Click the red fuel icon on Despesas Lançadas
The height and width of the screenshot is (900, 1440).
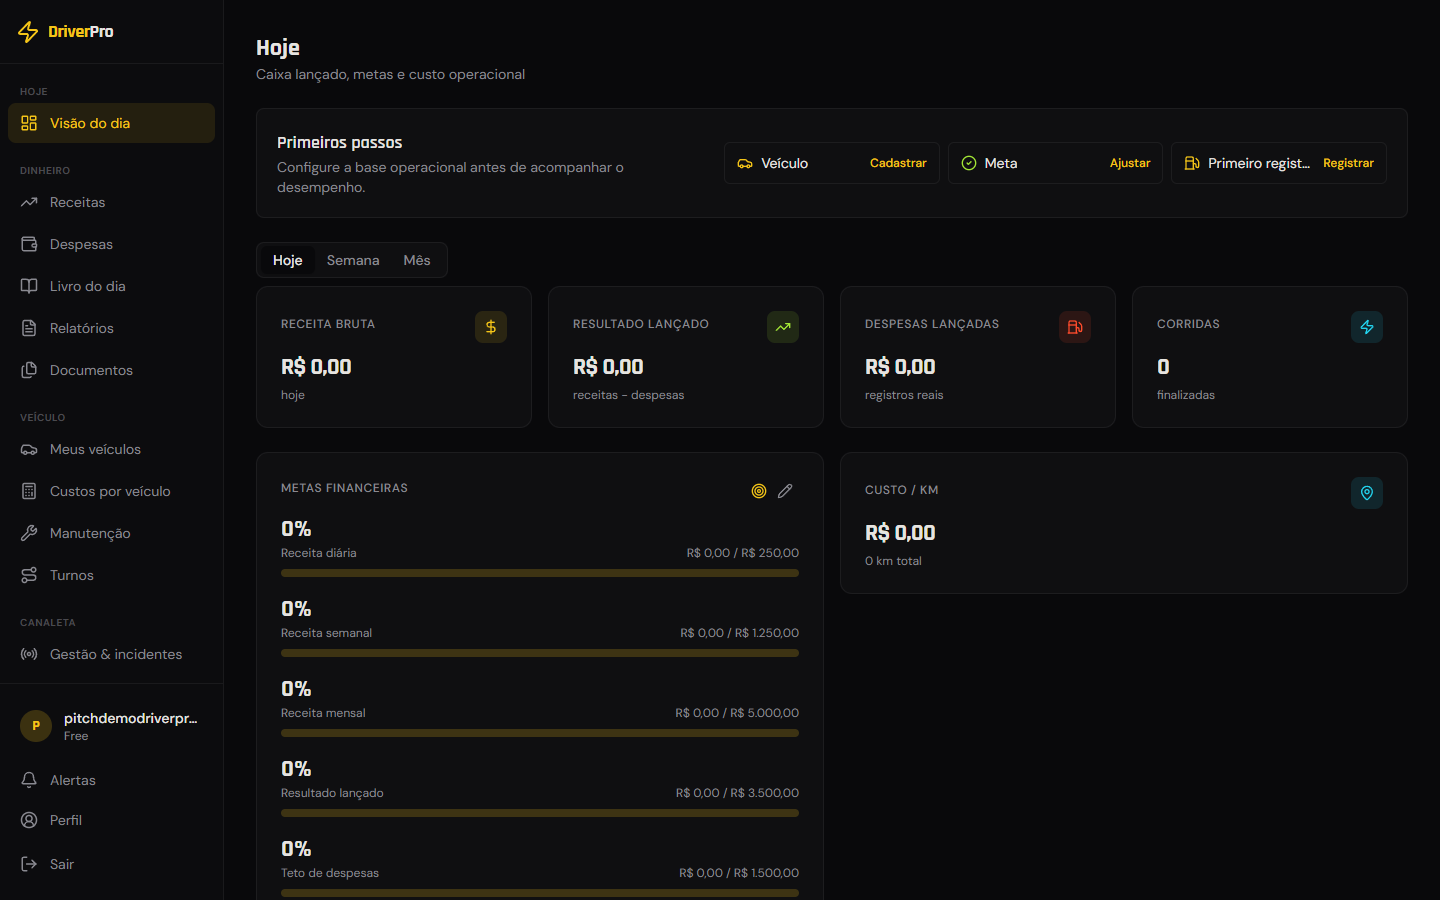pyautogui.click(x=1075, y=327)
